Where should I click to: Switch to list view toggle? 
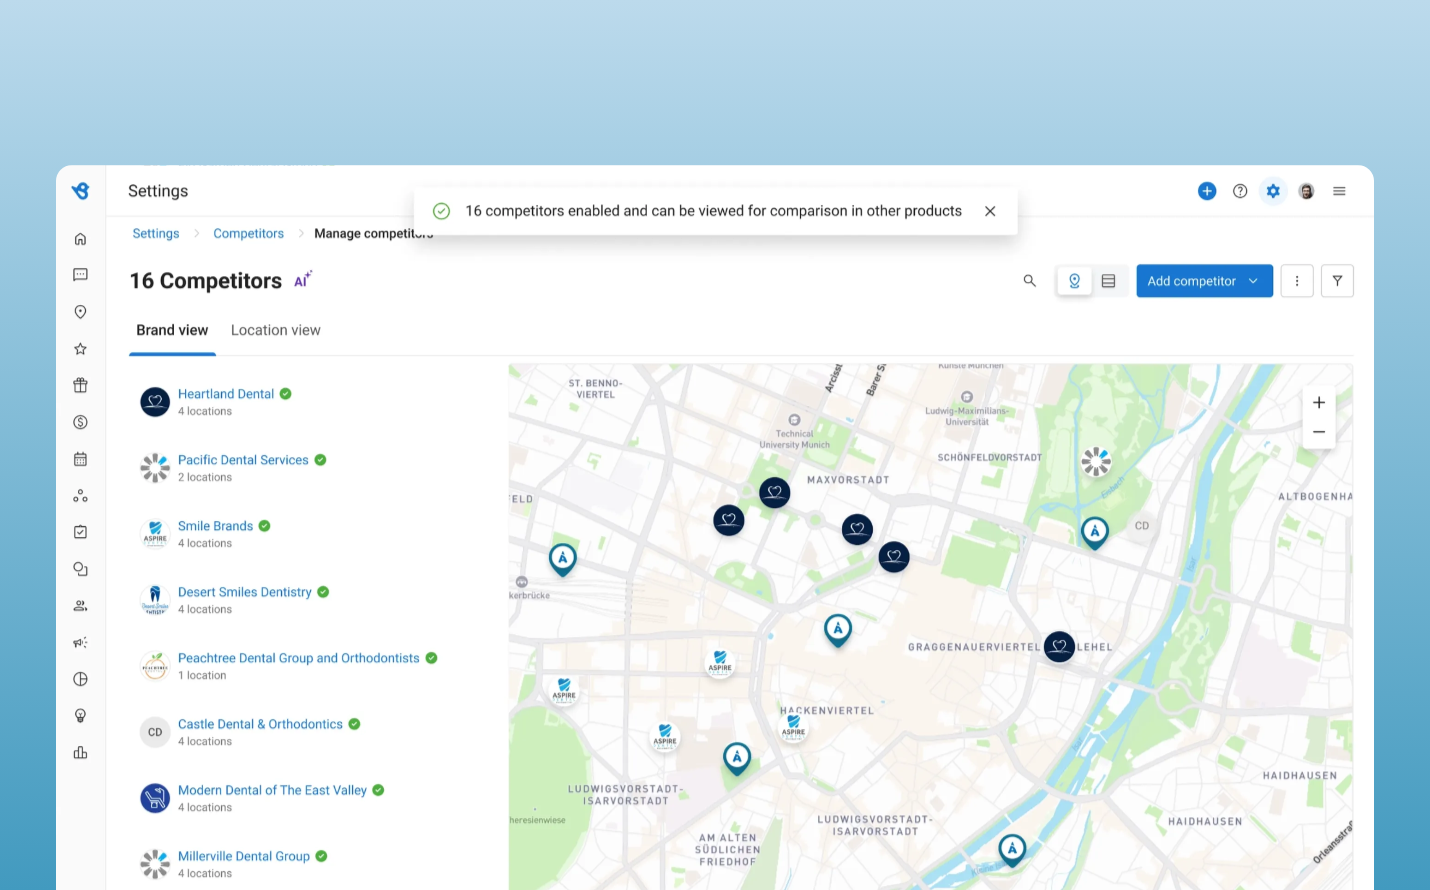tap(1109, 281)
